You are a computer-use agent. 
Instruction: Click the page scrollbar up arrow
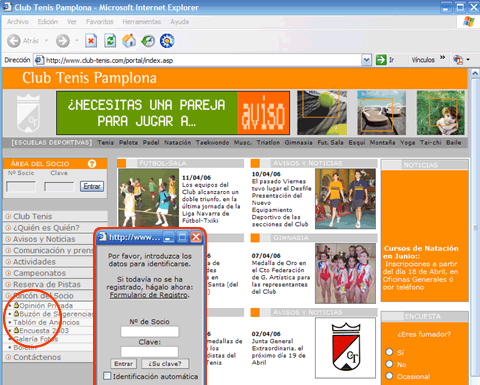[475, 74]
